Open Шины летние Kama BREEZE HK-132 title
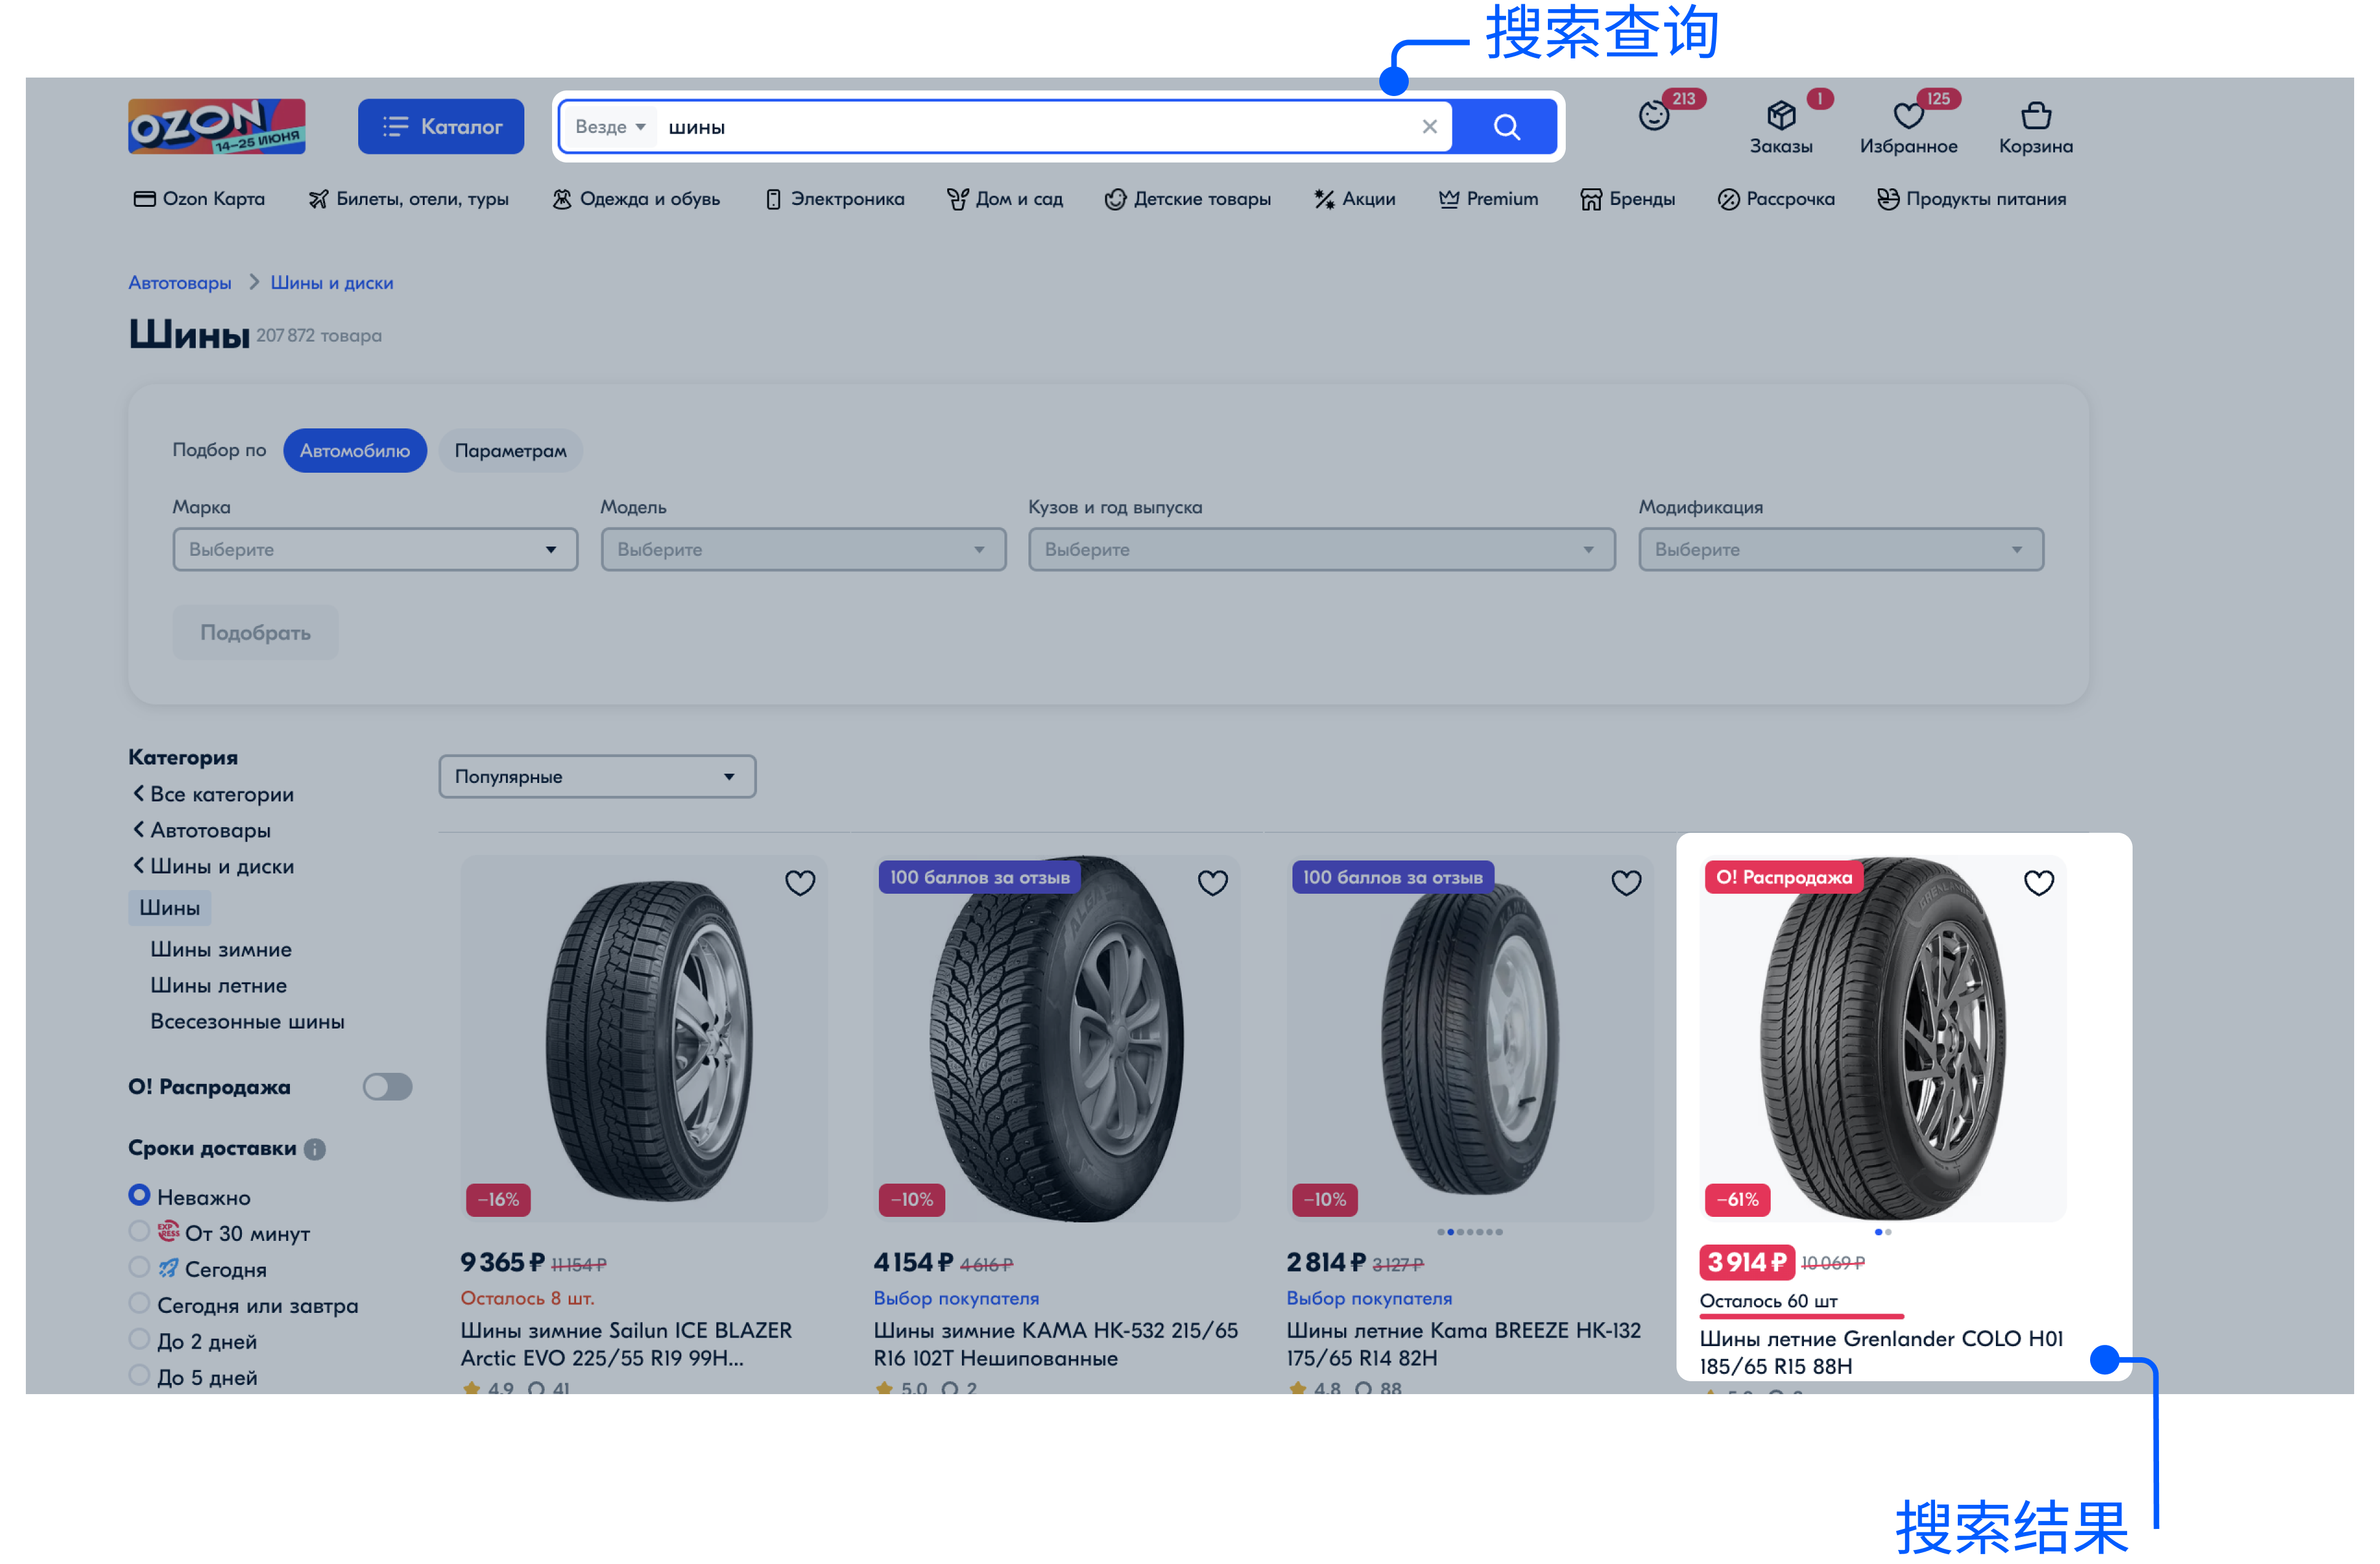The image size is (2380, 1564). (1464, 1344)
